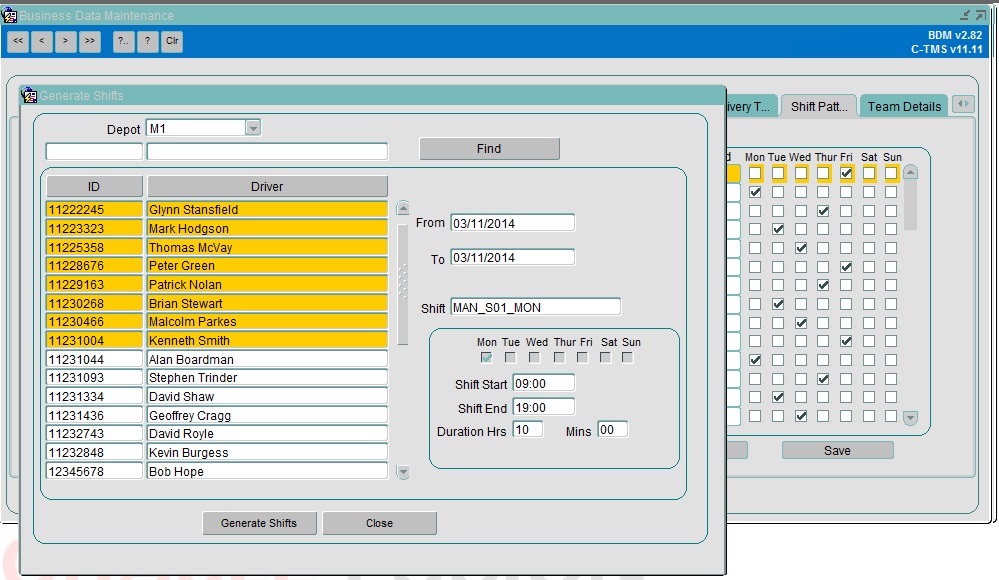
Task: Switch to the Shift Patt... tab
Action: pyautogui.click(x=819, y=106)
